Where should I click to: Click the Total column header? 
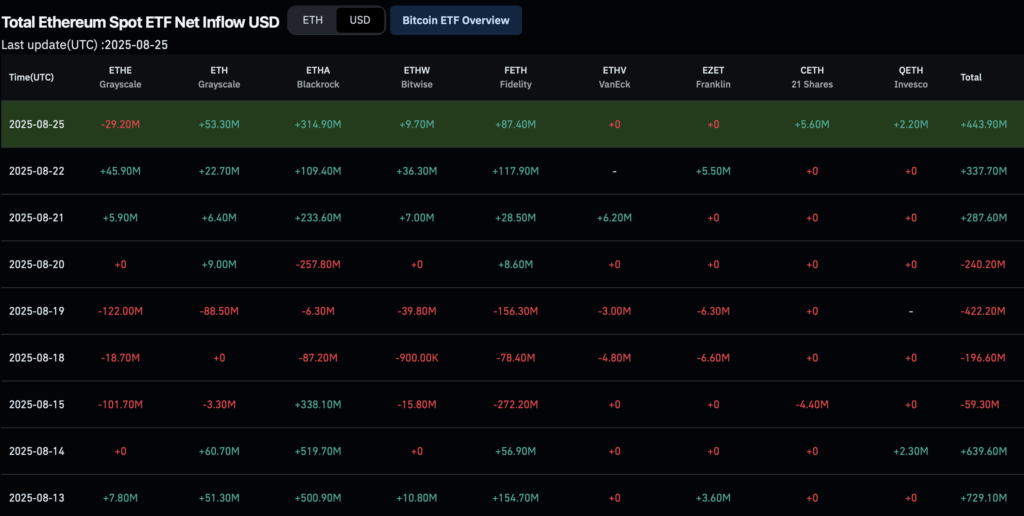[x=970, y=77]
